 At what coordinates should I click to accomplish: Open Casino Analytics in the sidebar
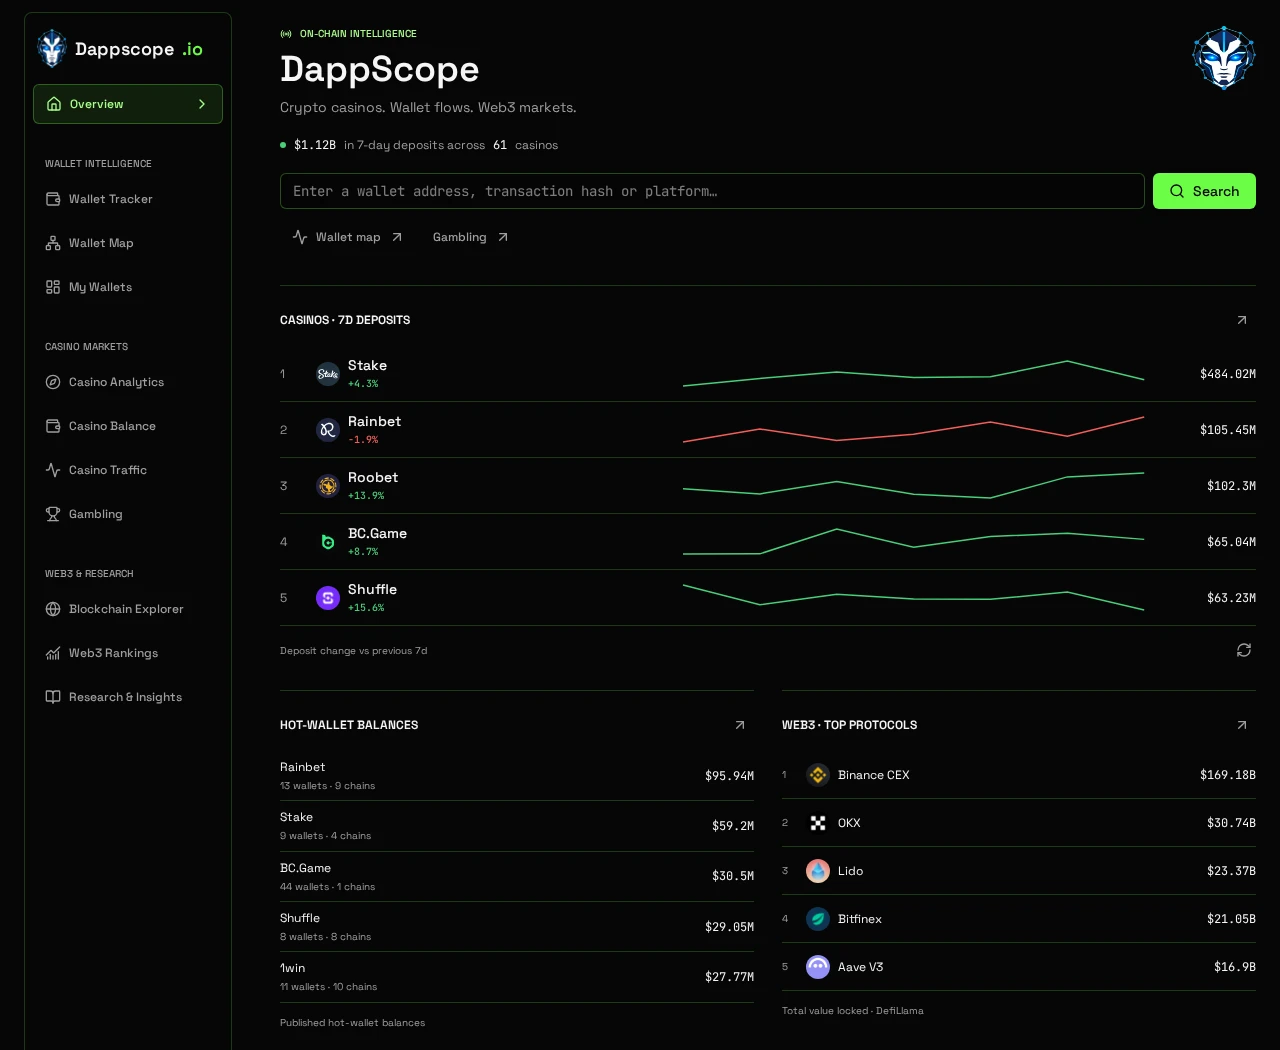click(x=128, y=382)
